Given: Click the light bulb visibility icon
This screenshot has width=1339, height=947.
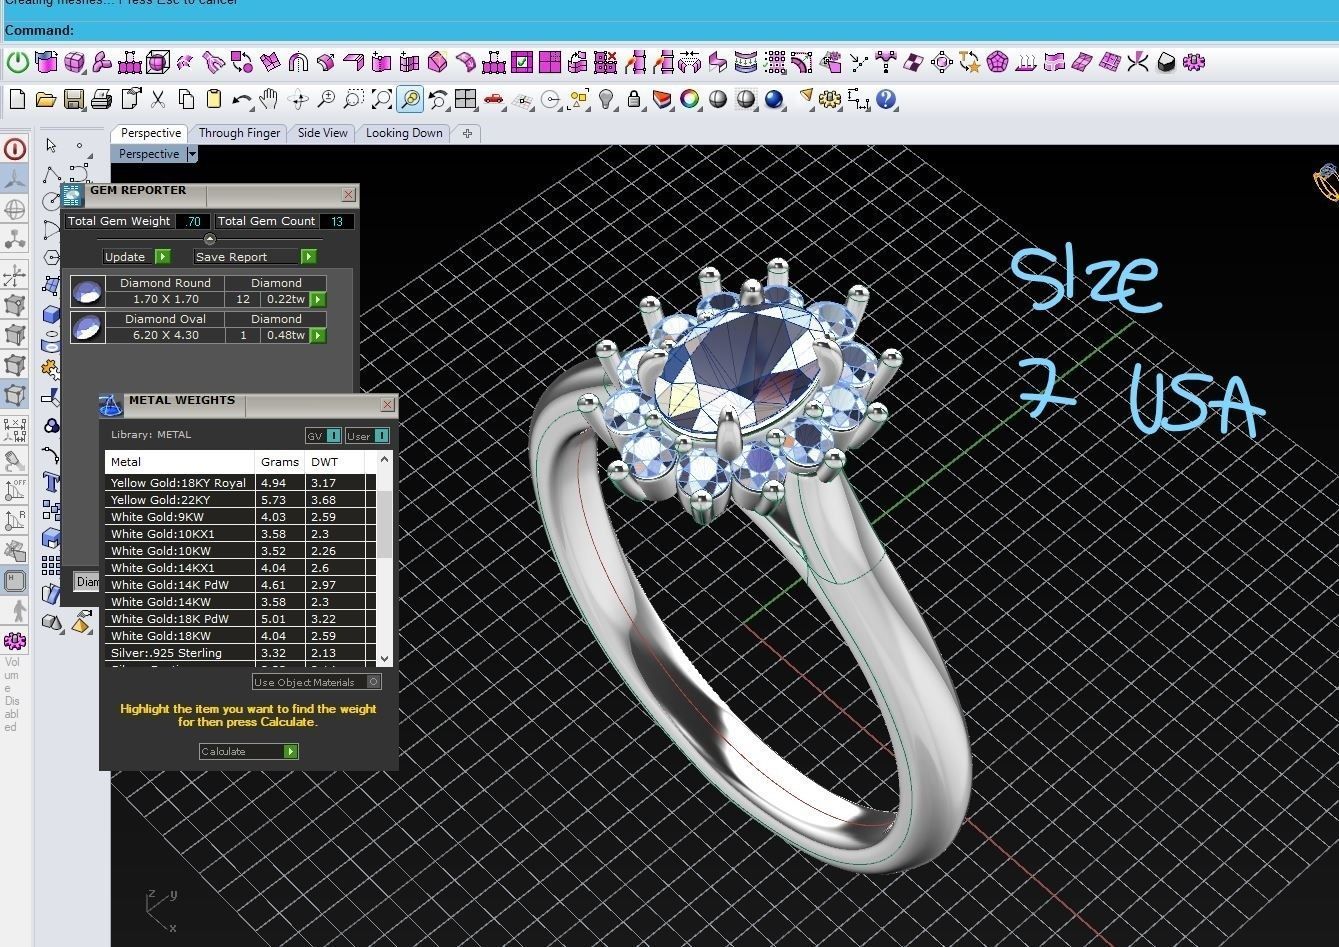Looking at the screenshot, I should tap(606, 99).
